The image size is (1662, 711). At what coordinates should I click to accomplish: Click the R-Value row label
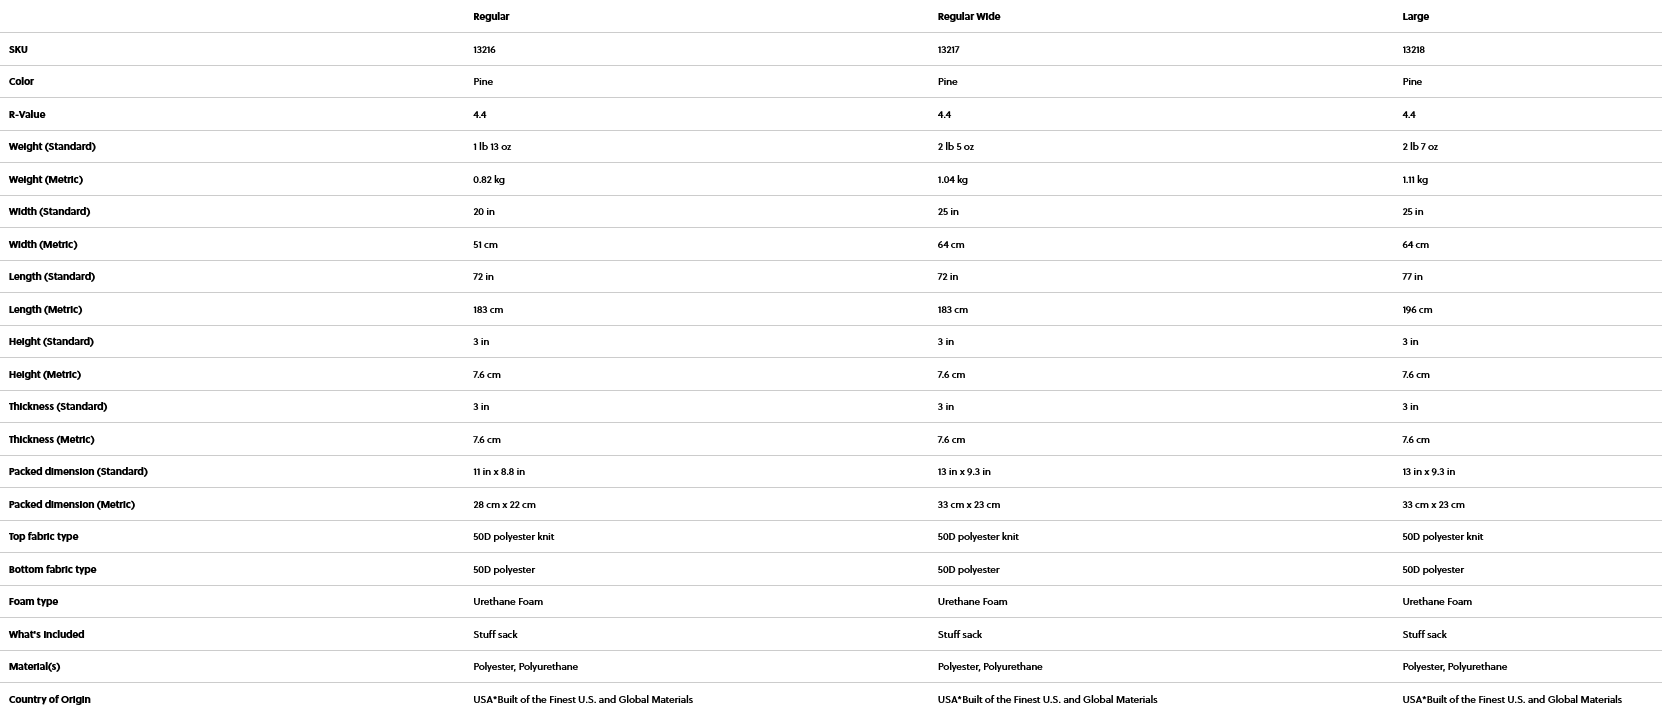(27, 115)
